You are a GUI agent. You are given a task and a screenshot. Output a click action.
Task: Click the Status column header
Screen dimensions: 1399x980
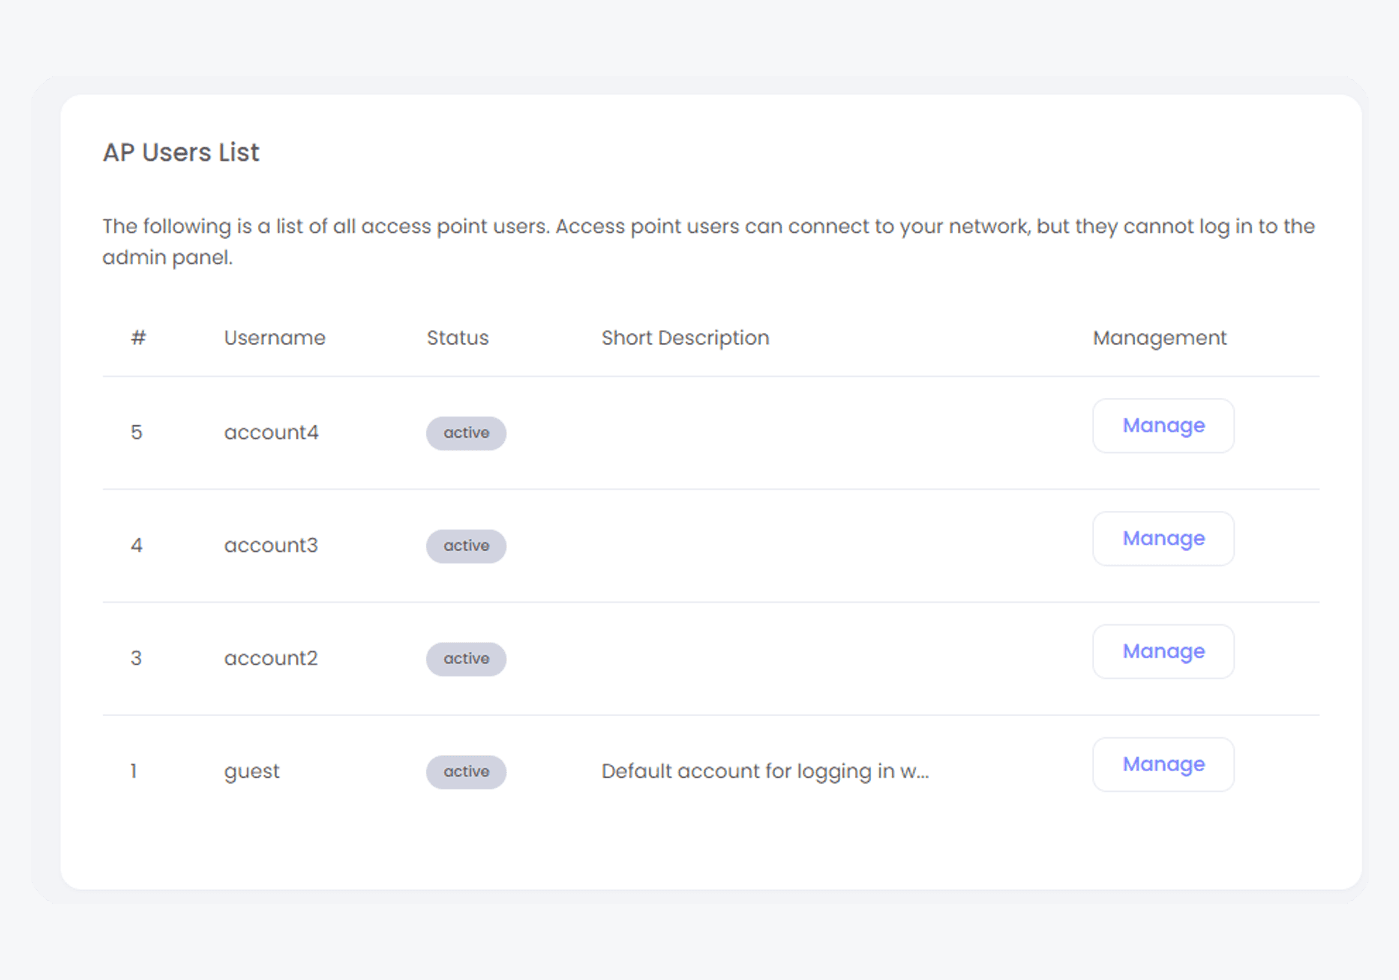(x=457, y=338)
